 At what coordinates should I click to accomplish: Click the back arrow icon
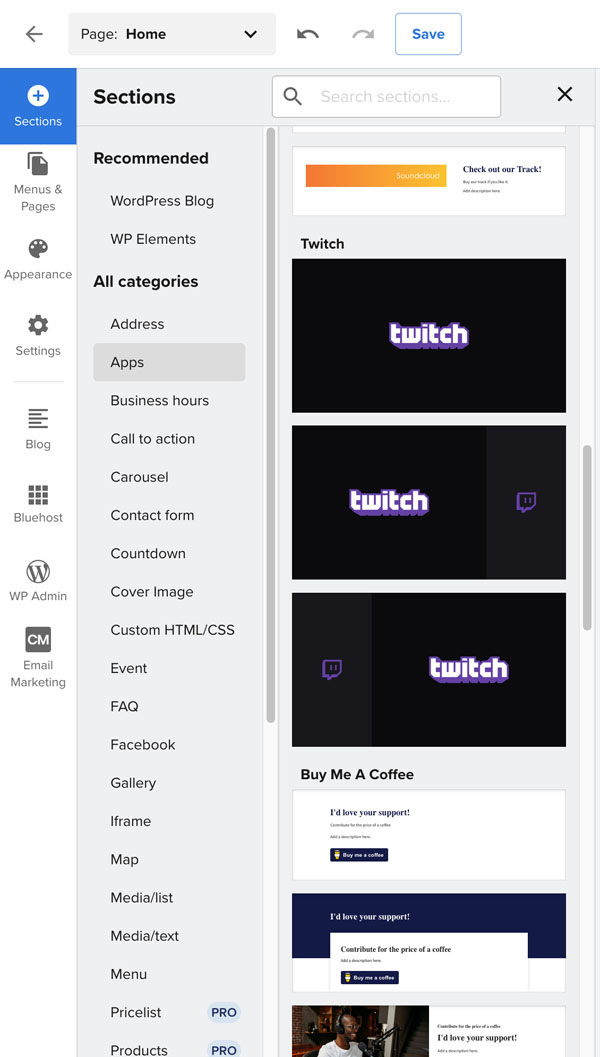34,34
